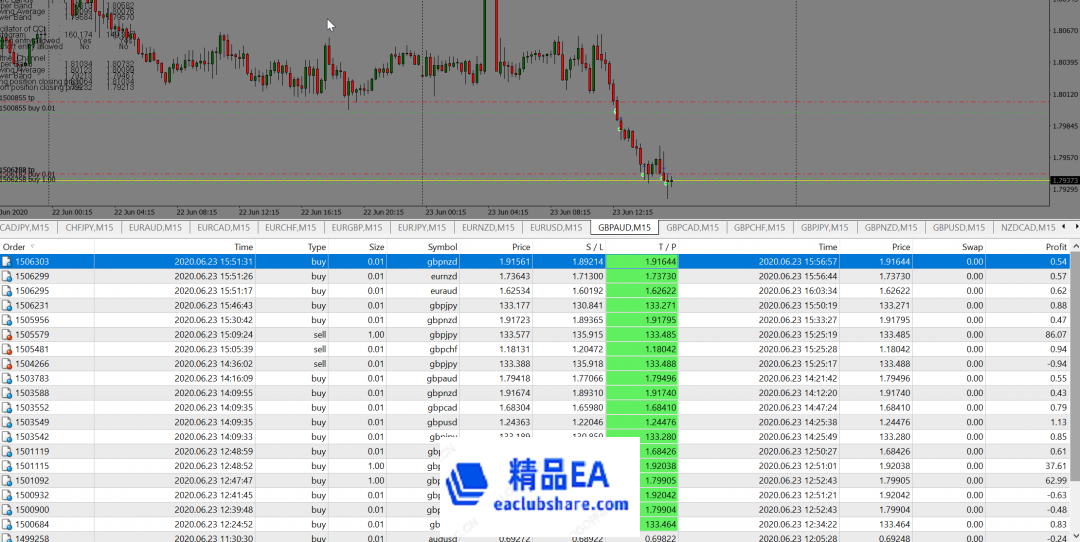Sort by the Swap column header
The width and height of the screenshot is (1080, 542).
click(950, 247)
